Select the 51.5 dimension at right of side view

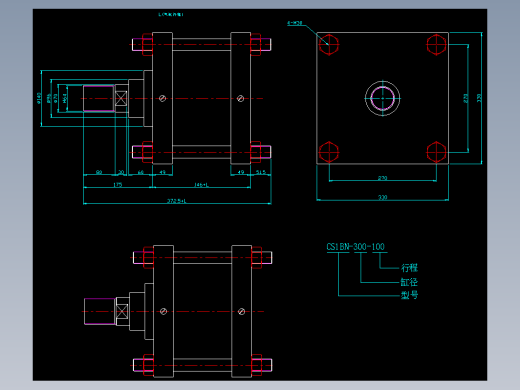[261, 172]
